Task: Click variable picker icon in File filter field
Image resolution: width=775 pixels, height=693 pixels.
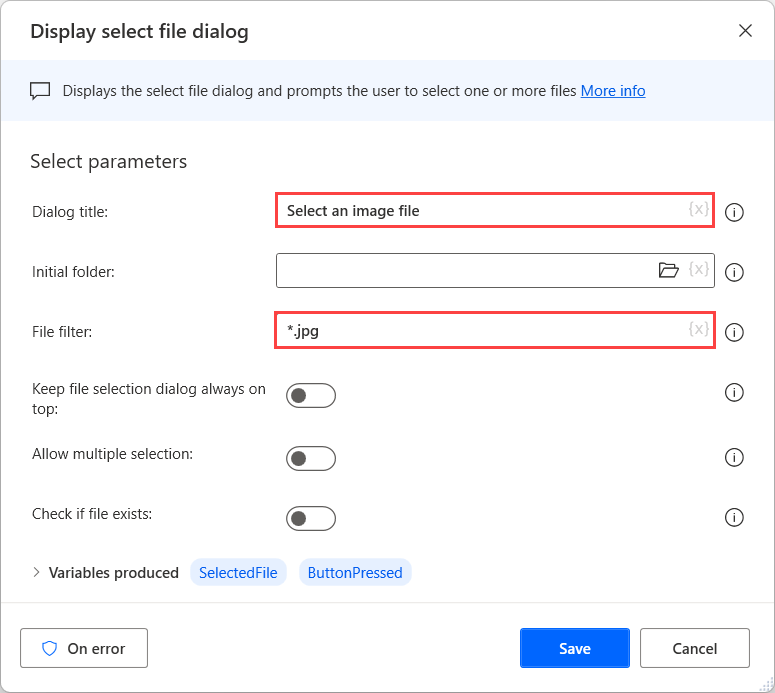Action: [698, 330]
